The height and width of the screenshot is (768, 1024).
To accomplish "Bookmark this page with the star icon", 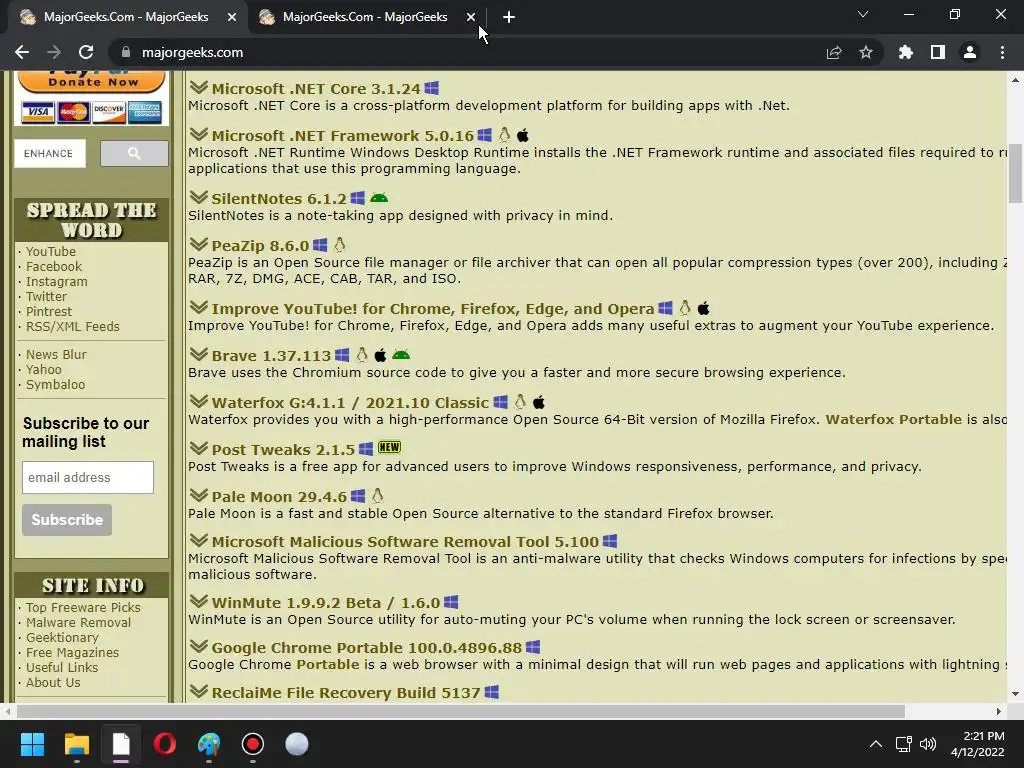I will (866, 52).
